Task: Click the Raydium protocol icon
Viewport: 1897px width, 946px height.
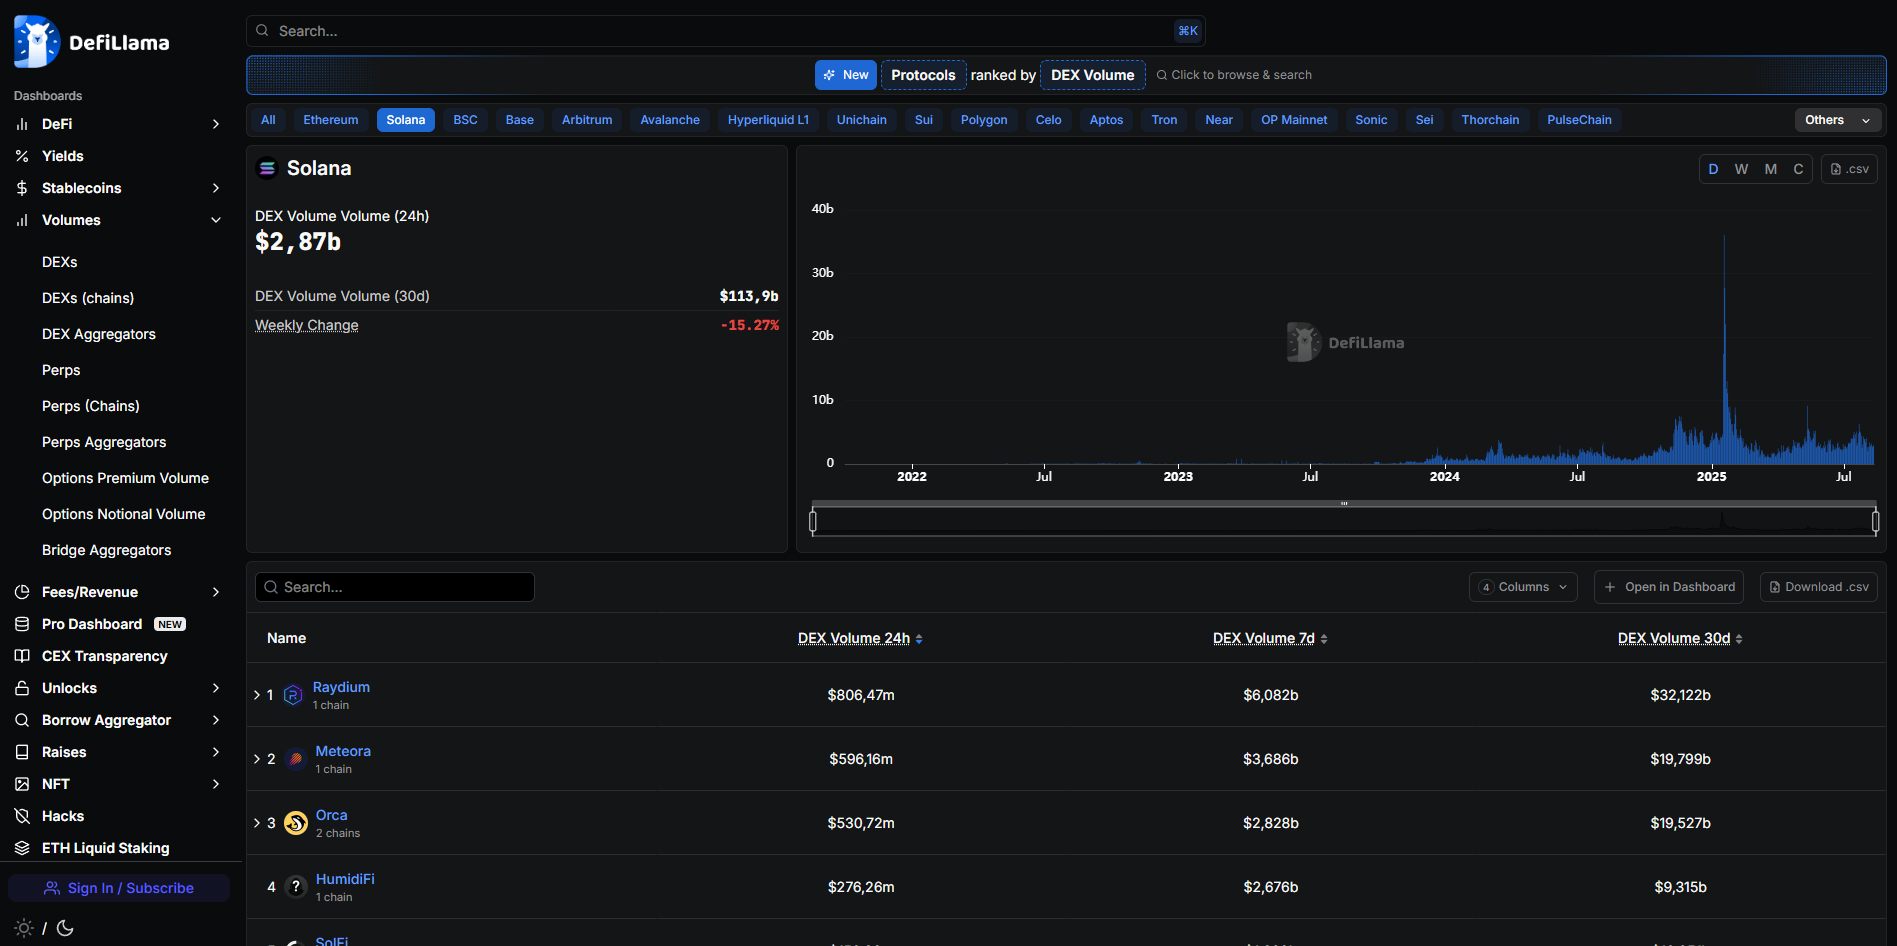Action: (293, 695)
